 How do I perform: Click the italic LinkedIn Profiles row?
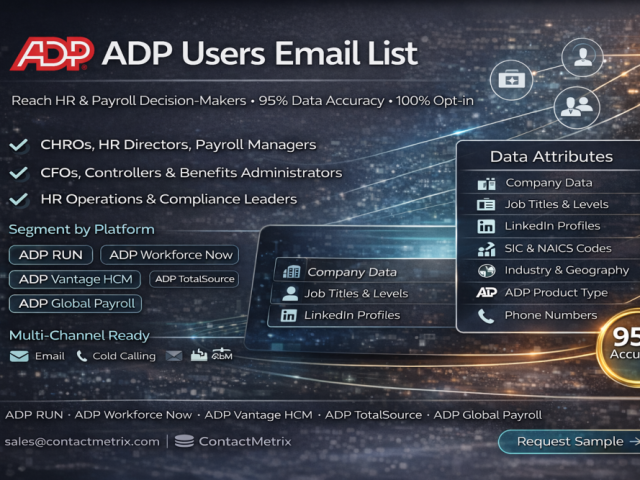(362, 316)
